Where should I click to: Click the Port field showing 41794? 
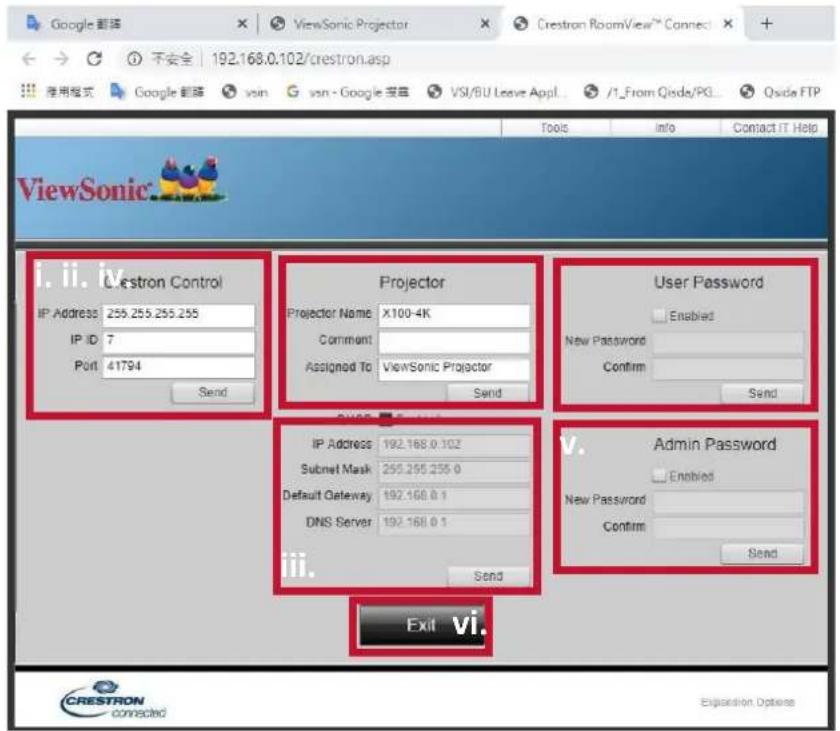tap(178, 367)
